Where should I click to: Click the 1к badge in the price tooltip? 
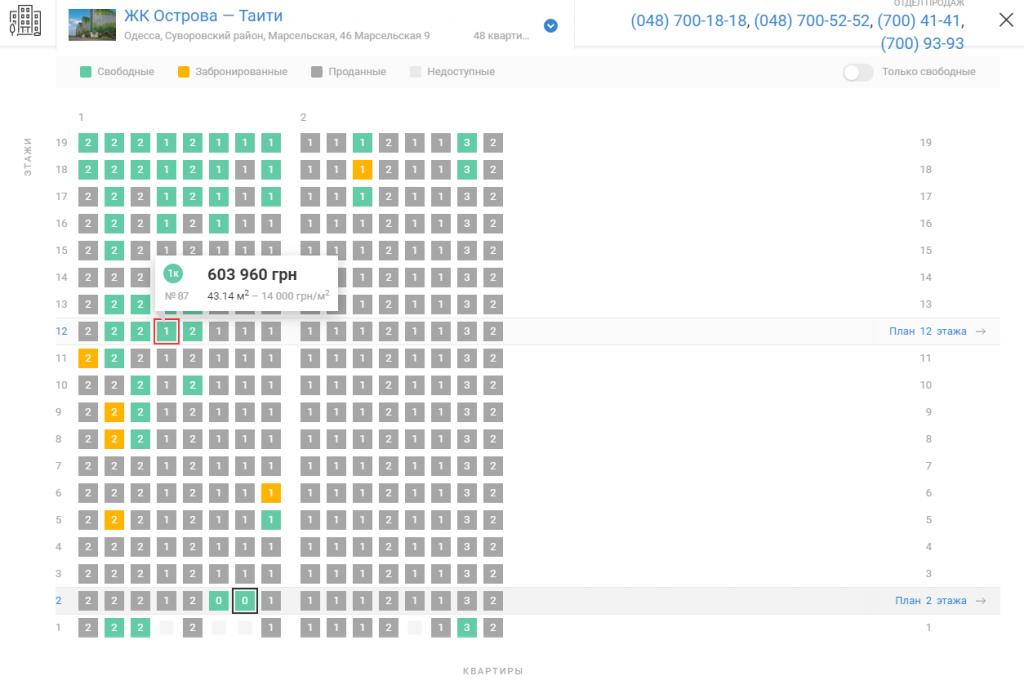pos(173,274)
